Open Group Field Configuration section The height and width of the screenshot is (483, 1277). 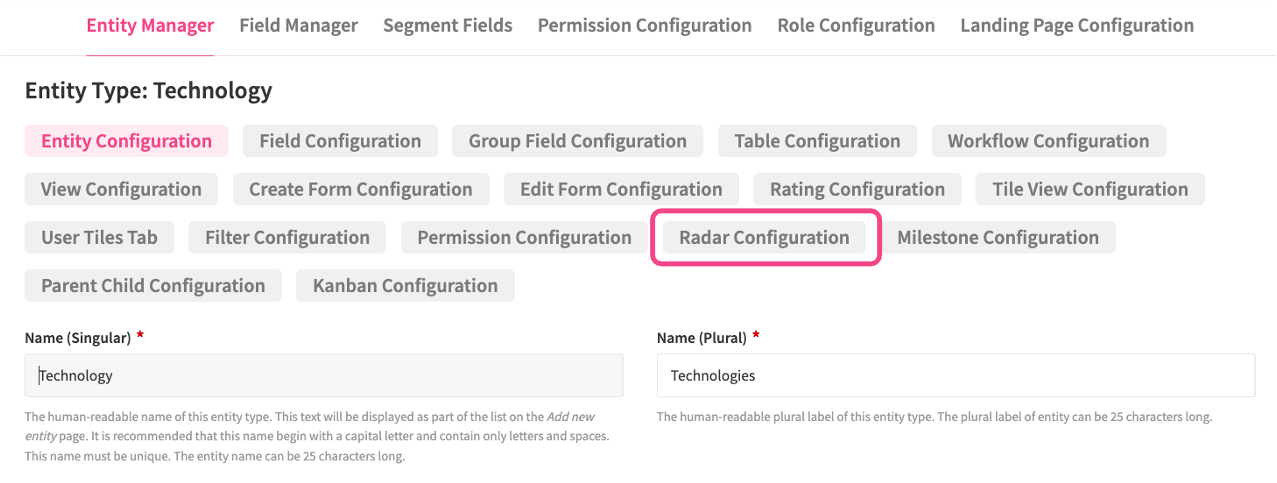coord(577,141)
